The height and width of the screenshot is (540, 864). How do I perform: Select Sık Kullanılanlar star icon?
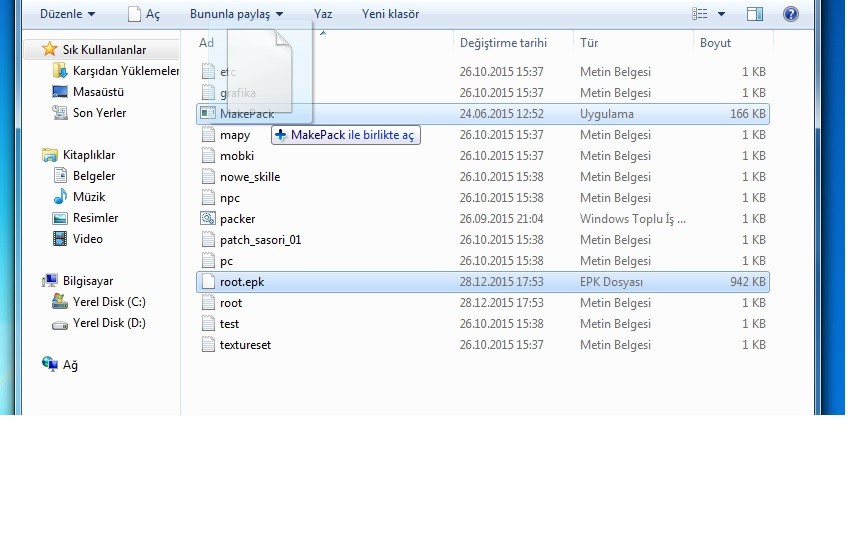tap(50, 49)
